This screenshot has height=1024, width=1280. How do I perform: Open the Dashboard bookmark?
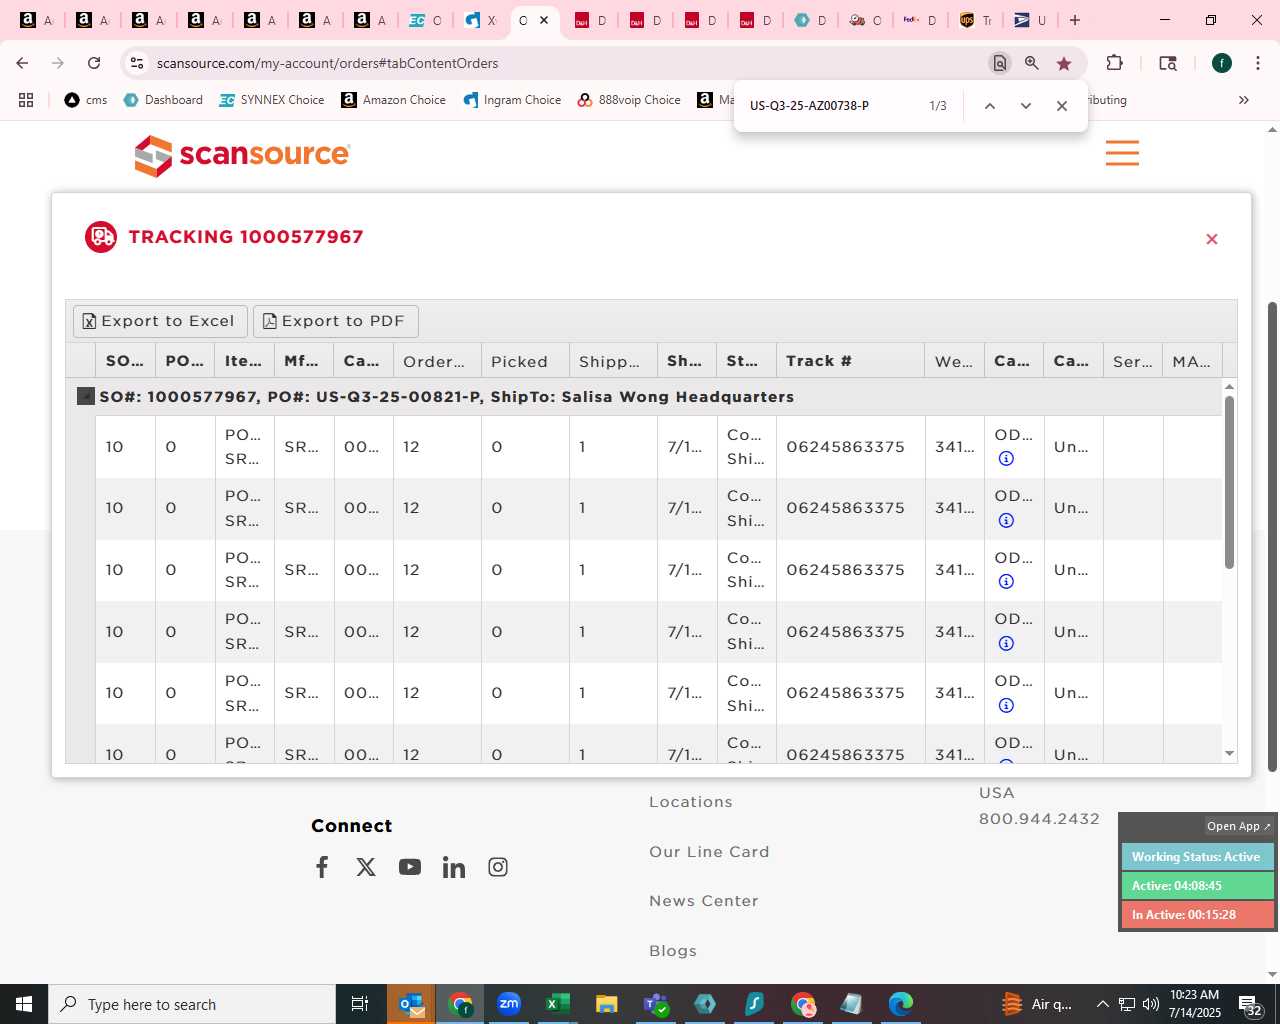pyautogui.click(x=163, y=100)
